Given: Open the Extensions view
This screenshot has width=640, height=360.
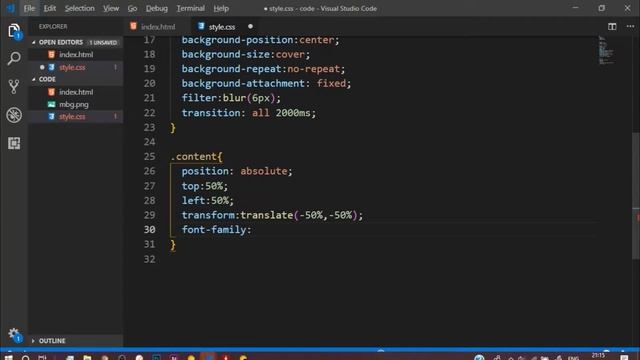Looking at the screenshot, I should click(14, 143).
